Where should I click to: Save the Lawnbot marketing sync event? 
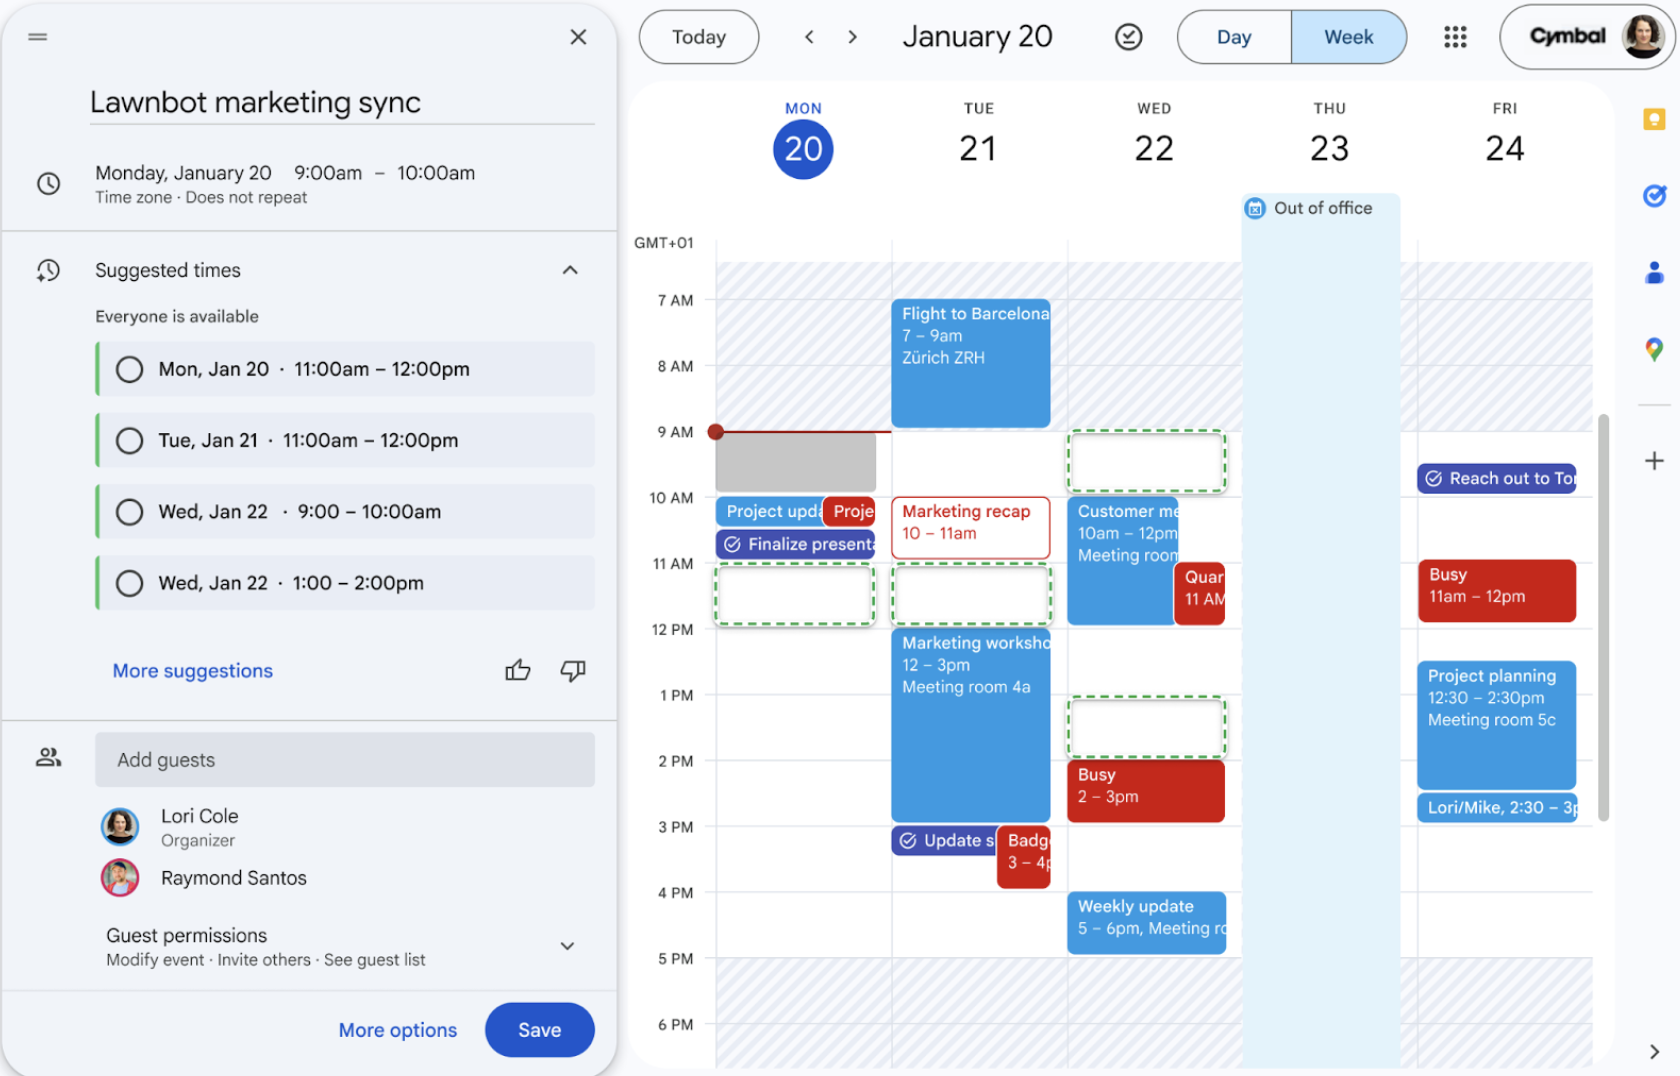[539, 1029]
